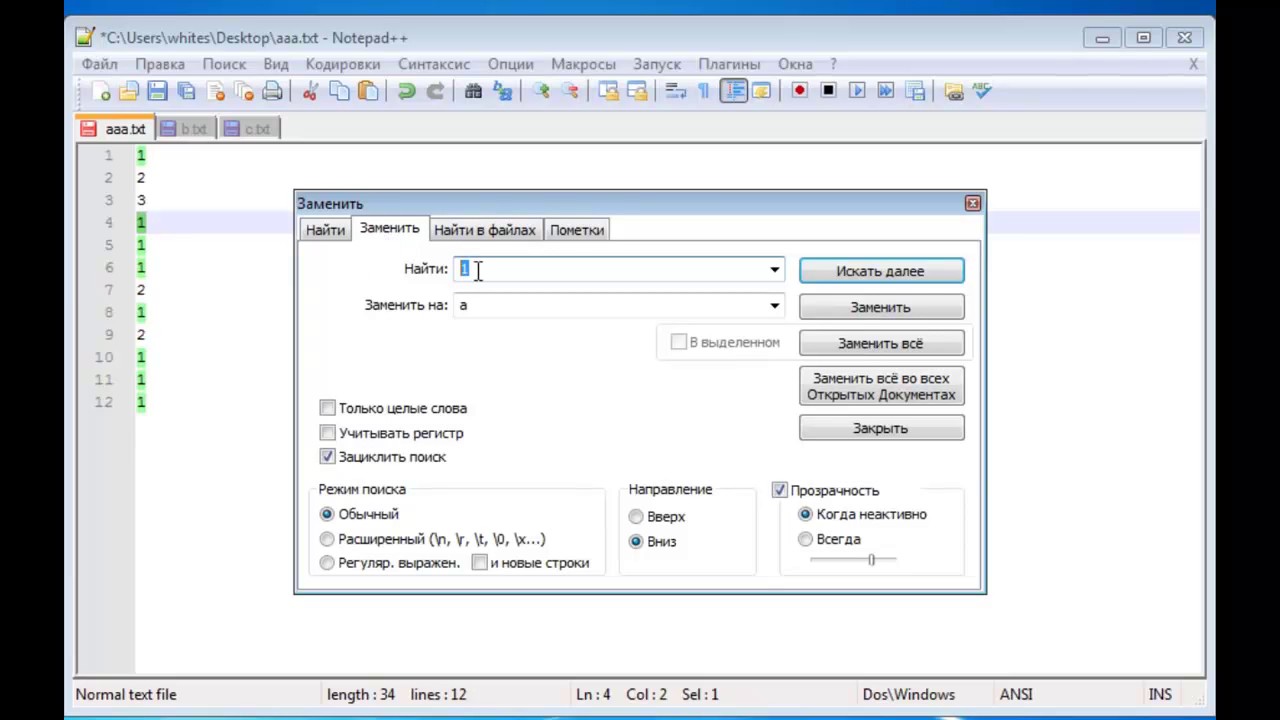
Task: Enable the 'Учитывать регистр' checkbox
Action: click(327, 433)
